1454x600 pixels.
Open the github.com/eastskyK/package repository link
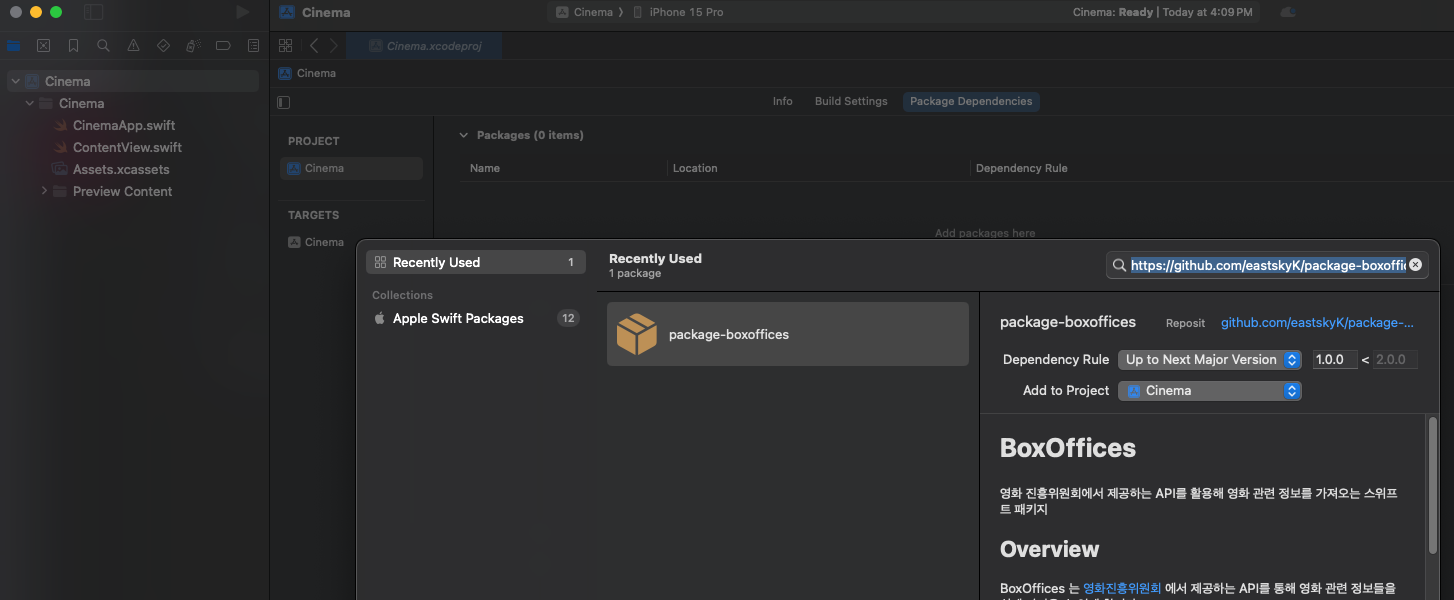click(1317, 323)
